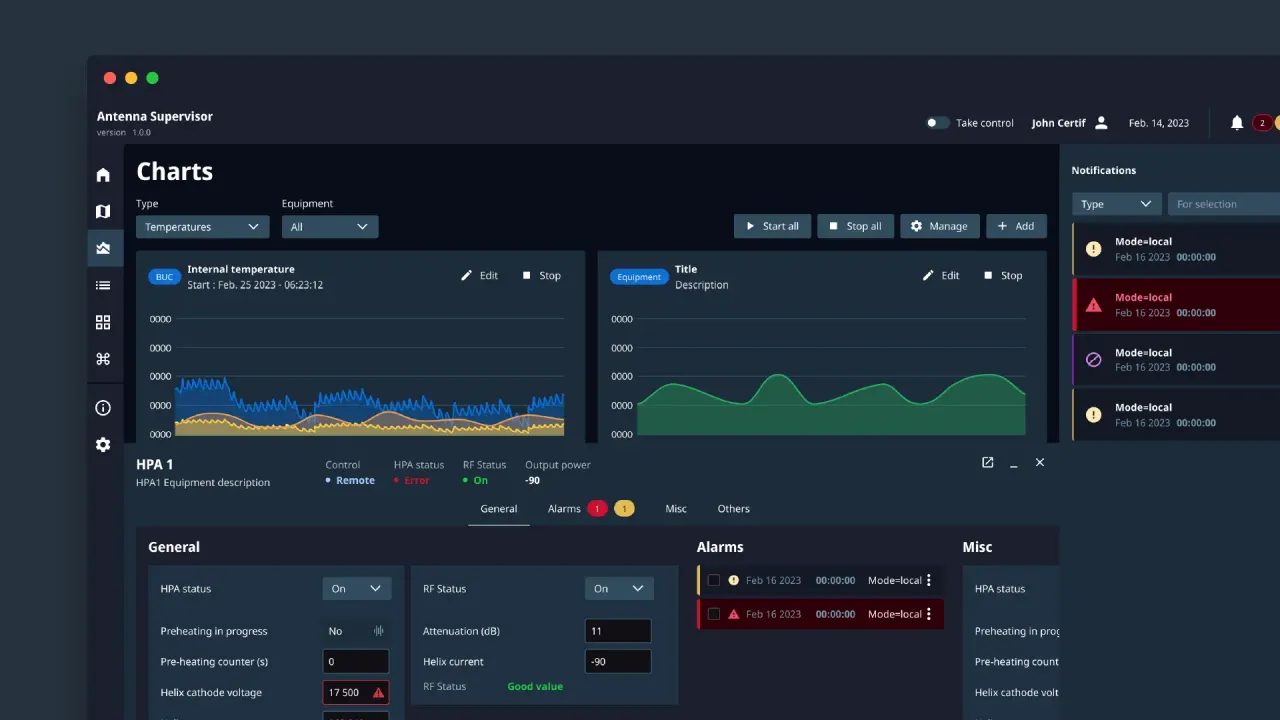Open the HPA status On dropdown
Image resolution: width=1280 pixels, height=720 pixels.
(356, 589)
